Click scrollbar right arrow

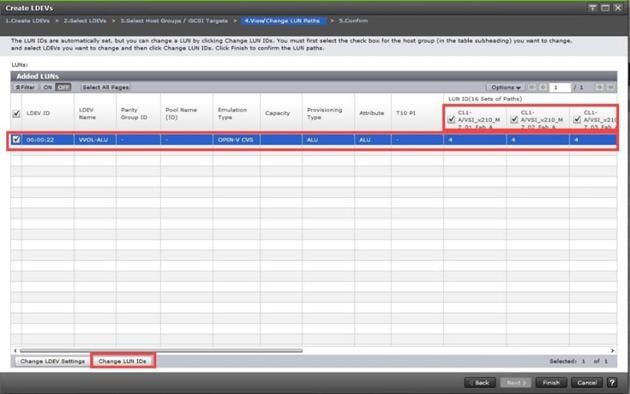[x=612, y=351]
